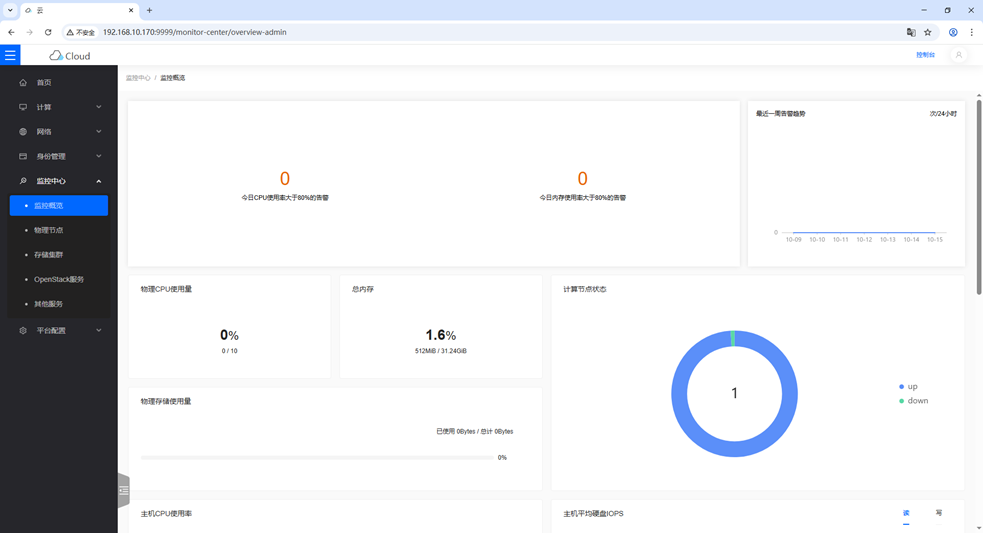
Task: Click the sidebar collapse handle icon
Action: point(124,491)
